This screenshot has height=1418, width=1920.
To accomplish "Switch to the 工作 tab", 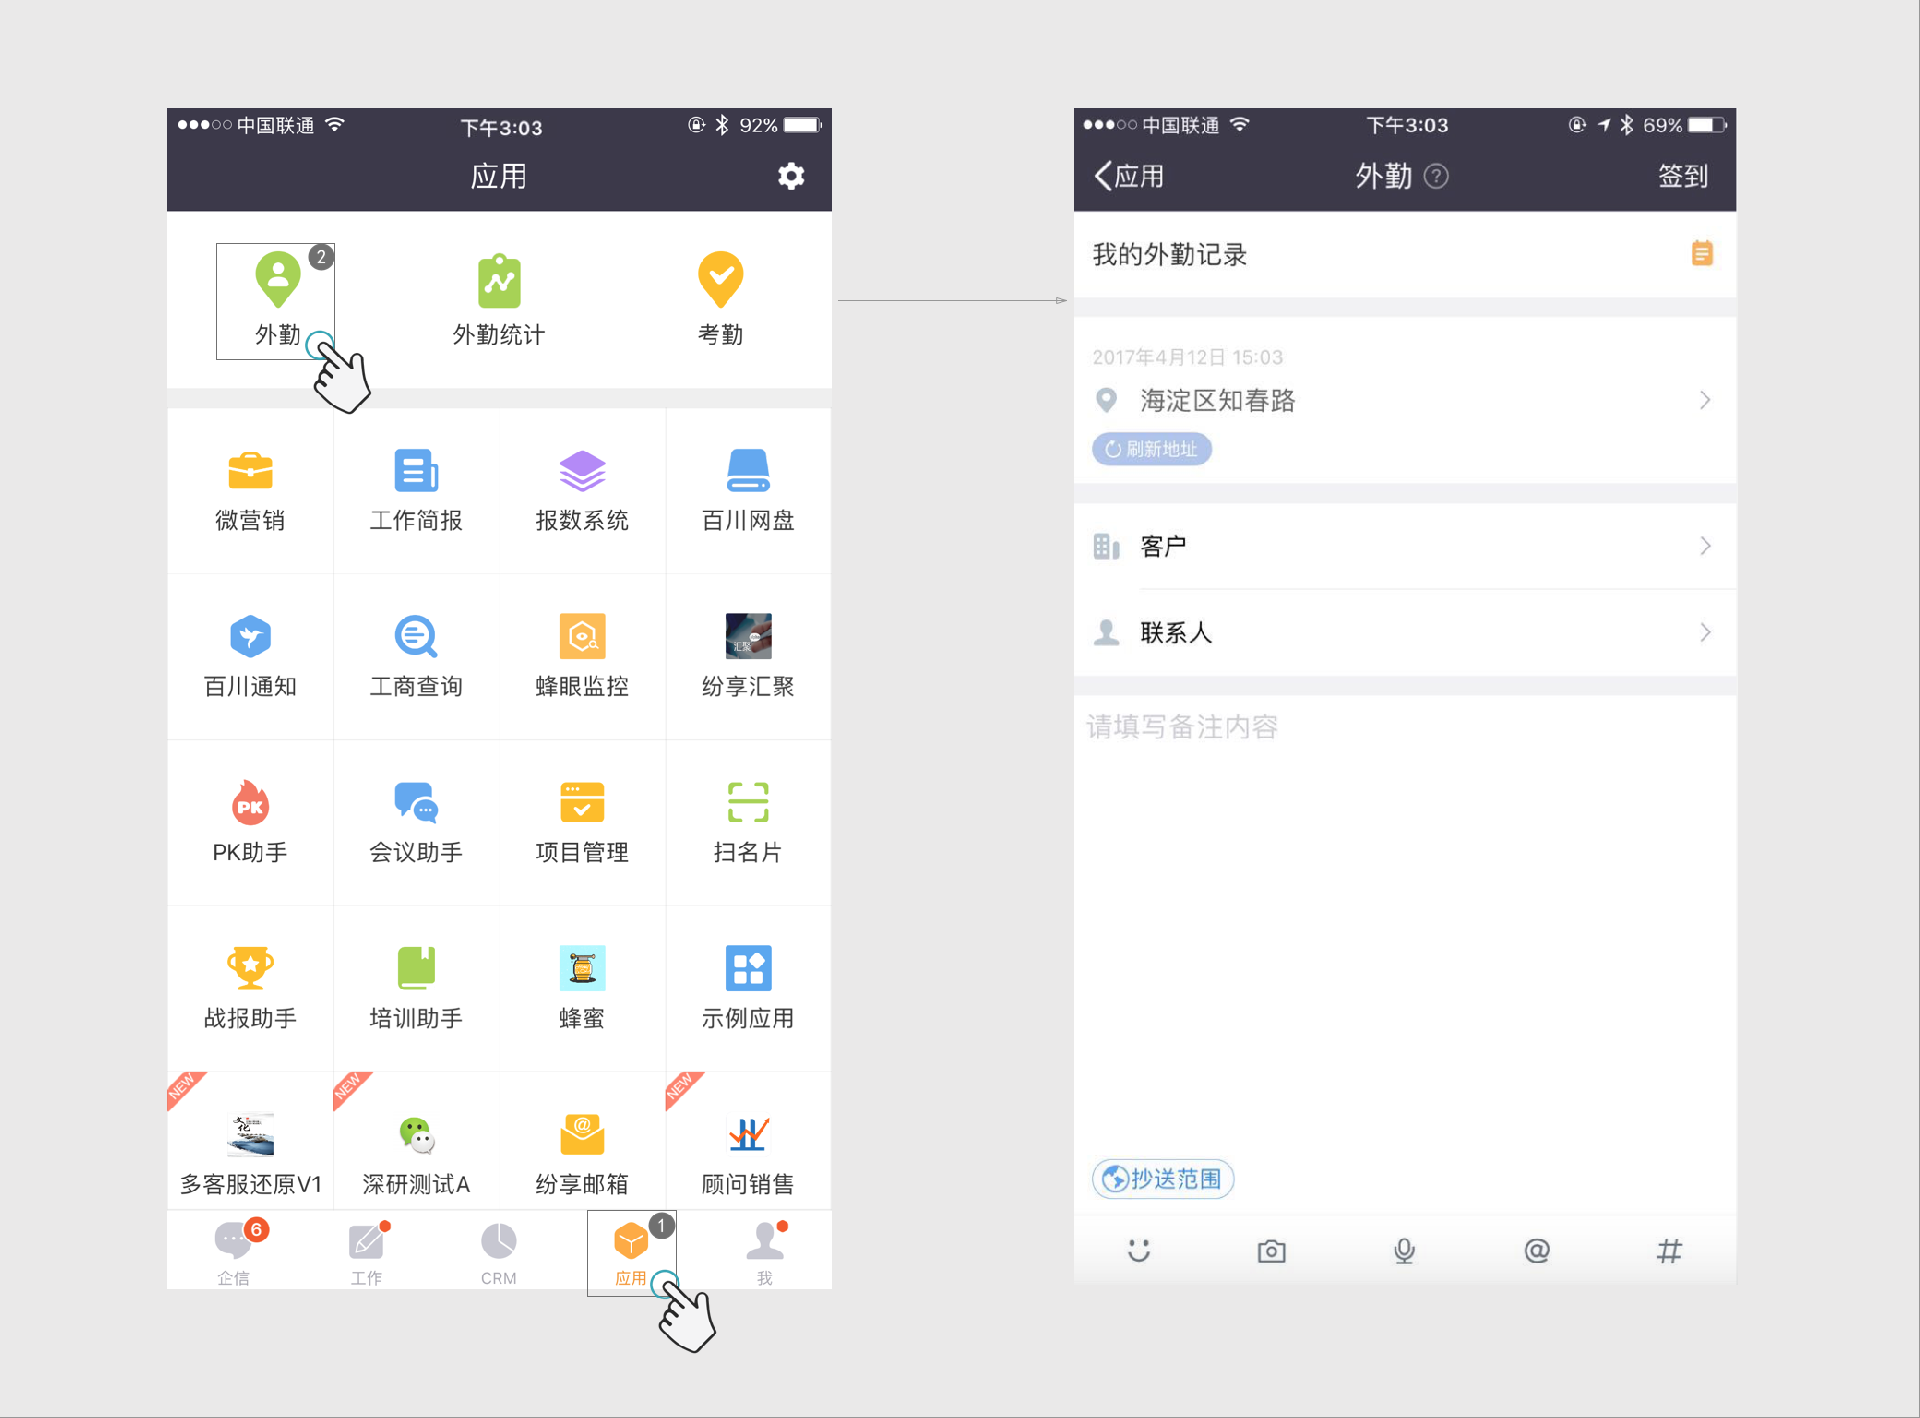I will 367,1252.
